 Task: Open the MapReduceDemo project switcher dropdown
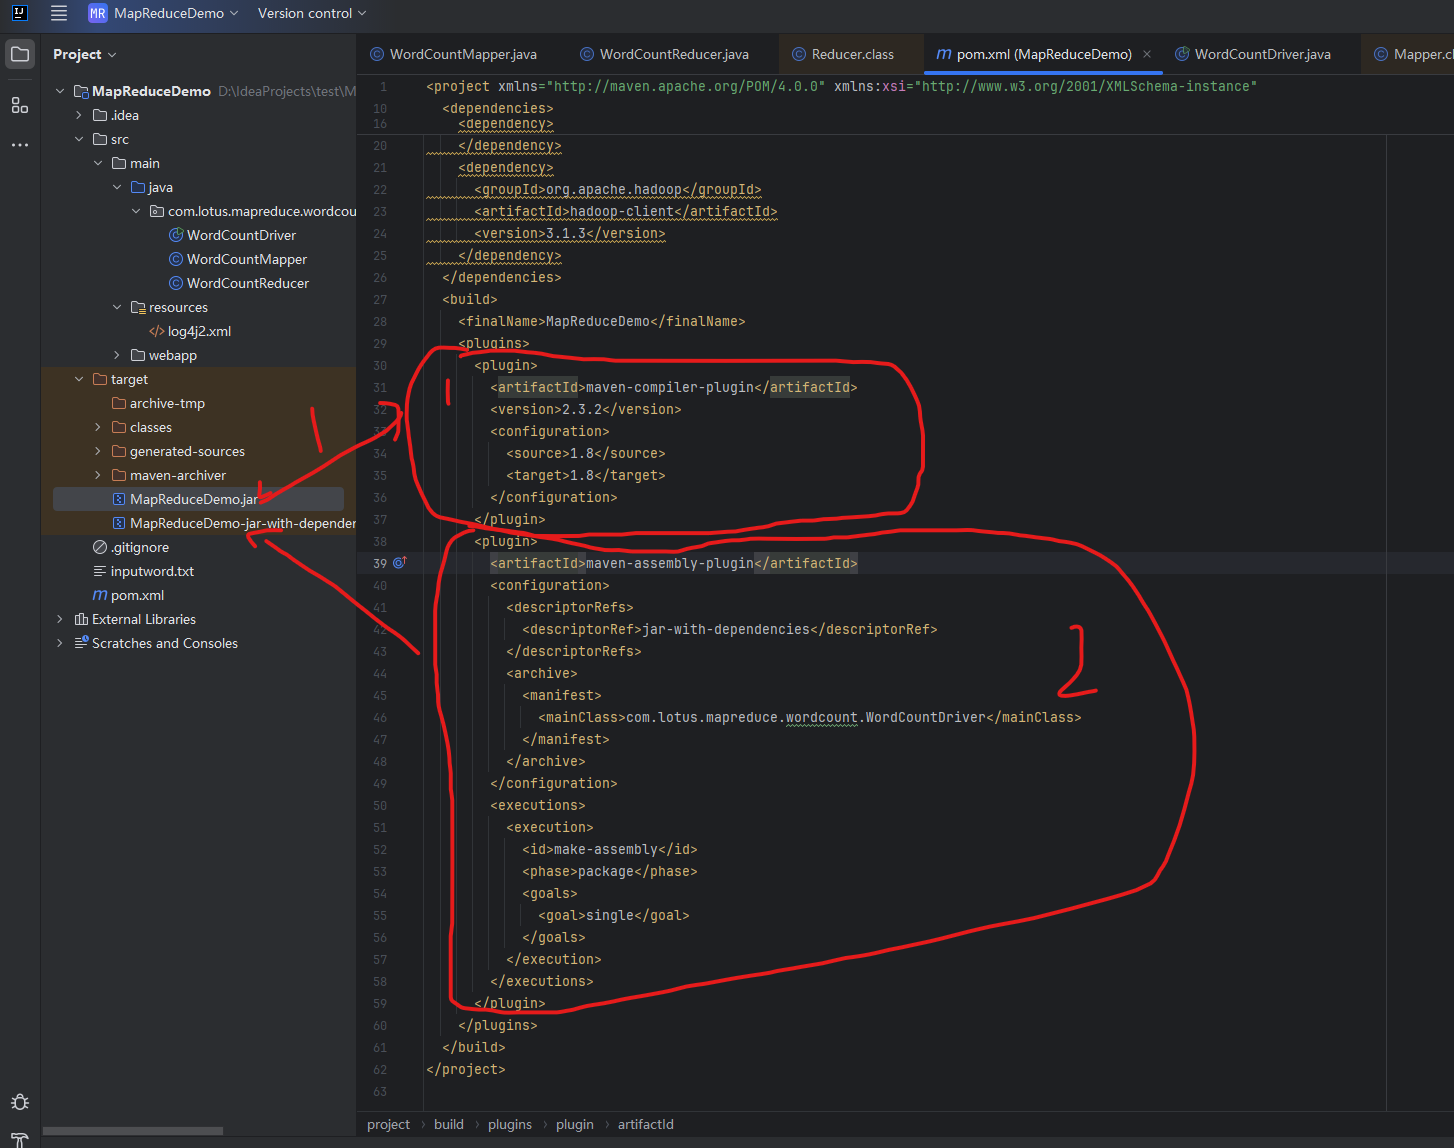coord(163,13)
